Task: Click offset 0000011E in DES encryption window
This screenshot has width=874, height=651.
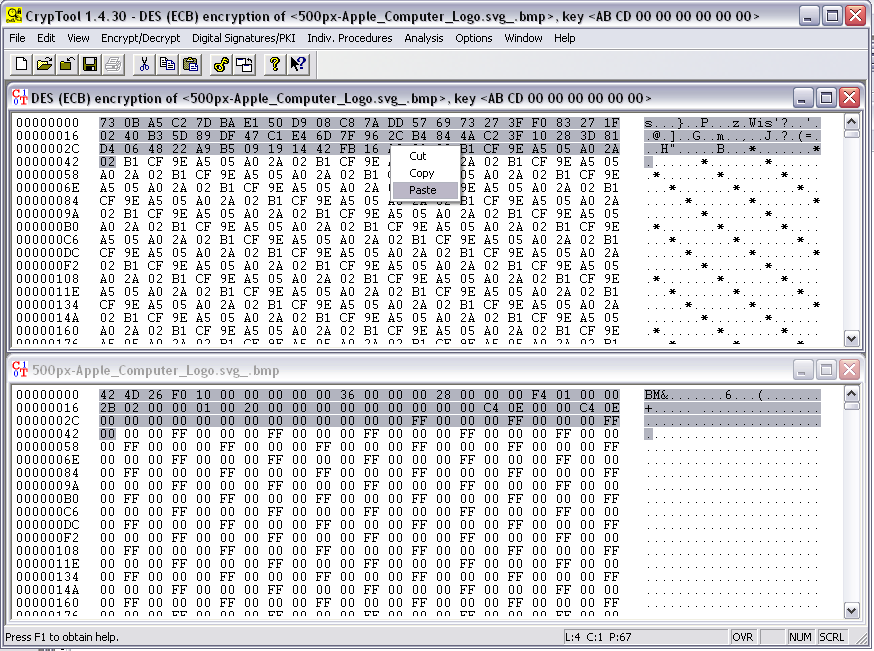Action: point(47,292)
